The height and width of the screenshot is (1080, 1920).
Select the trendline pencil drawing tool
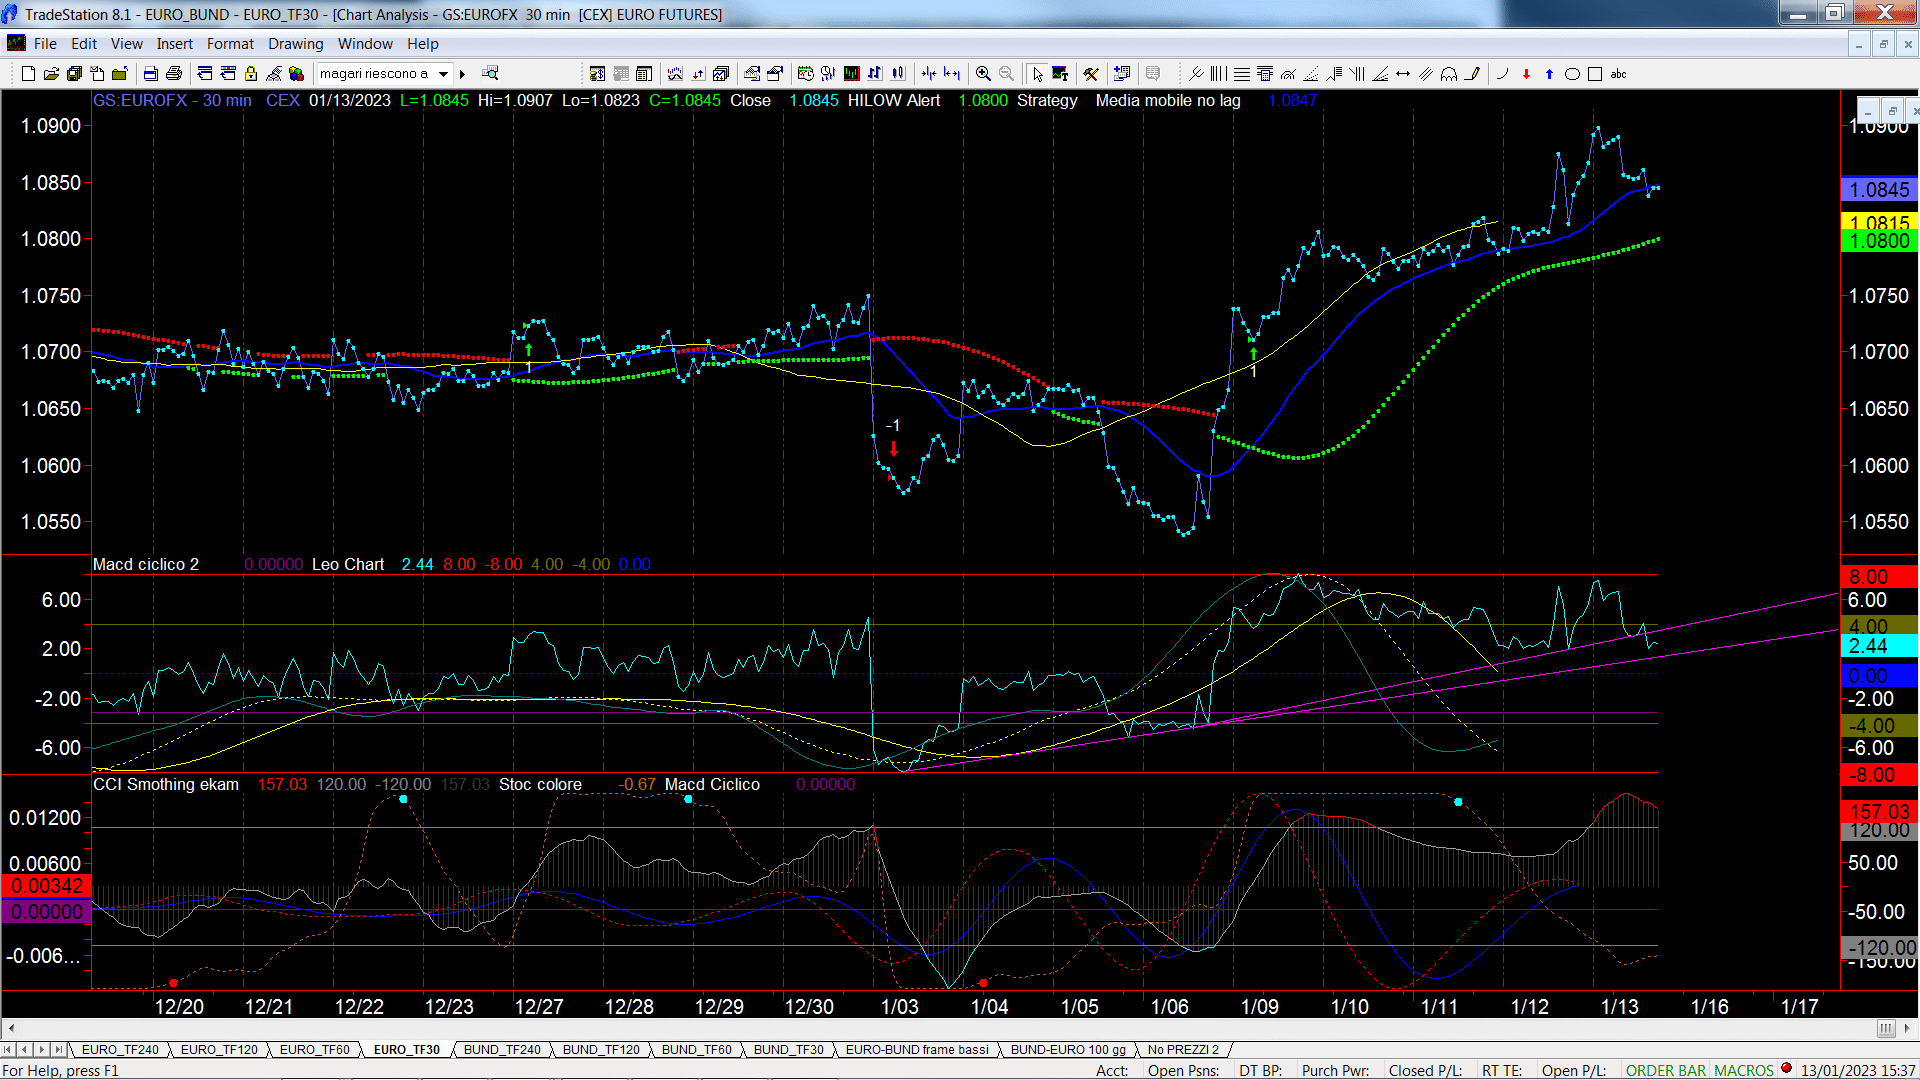(1472, 74)
